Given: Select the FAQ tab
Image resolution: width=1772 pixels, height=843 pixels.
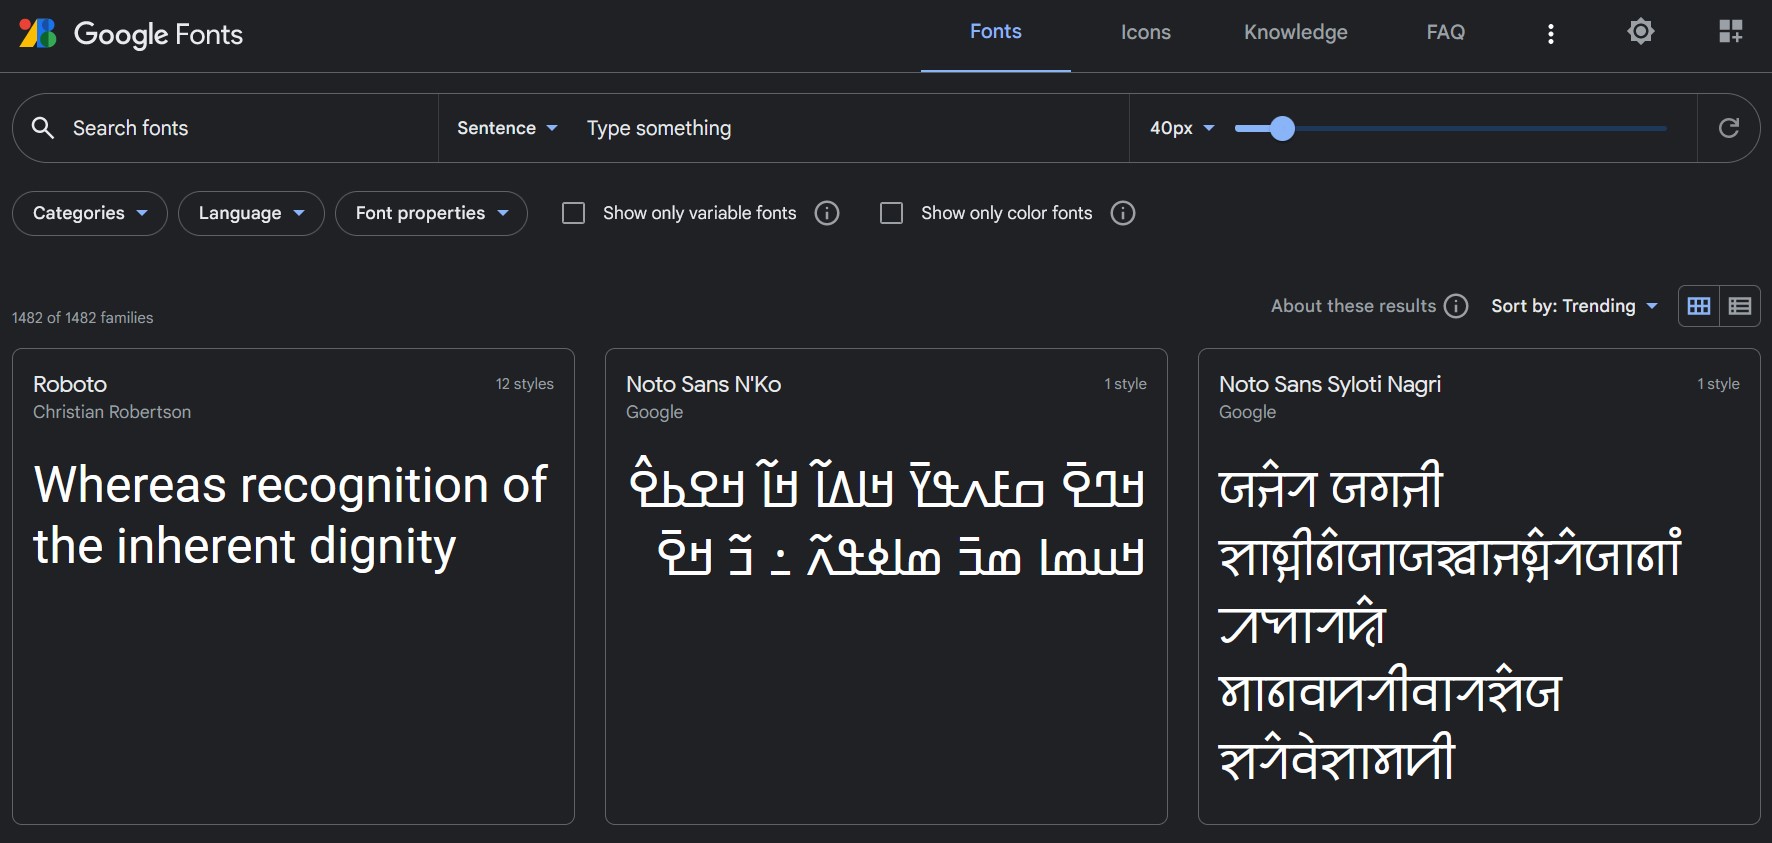Looking at the screenshot, I should click(x=1446, y=32).
